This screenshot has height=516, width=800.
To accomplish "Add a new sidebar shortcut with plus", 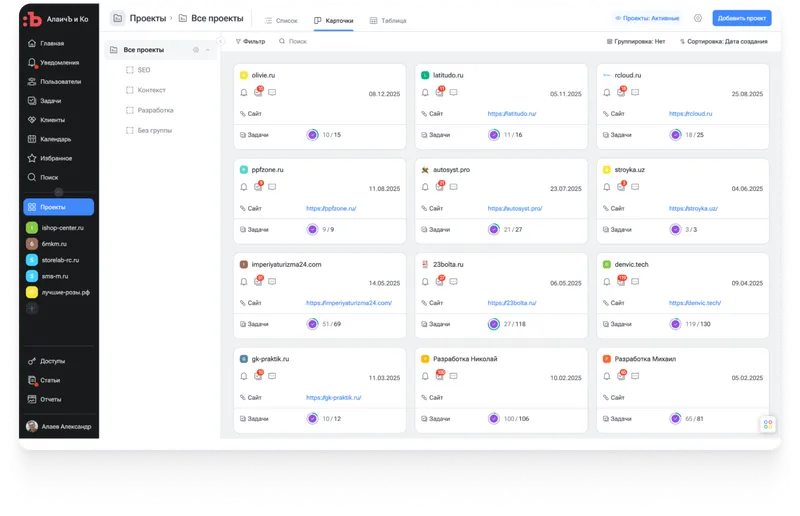I will point(32,308).
